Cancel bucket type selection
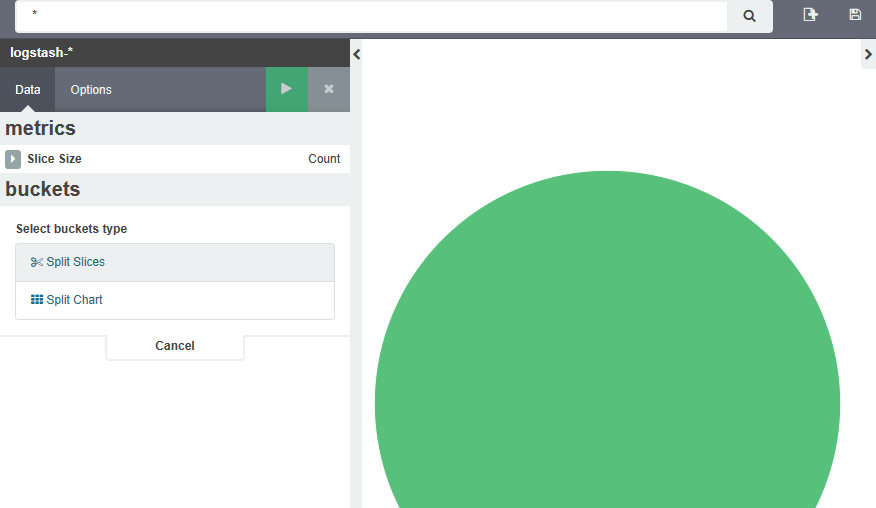 175,346
